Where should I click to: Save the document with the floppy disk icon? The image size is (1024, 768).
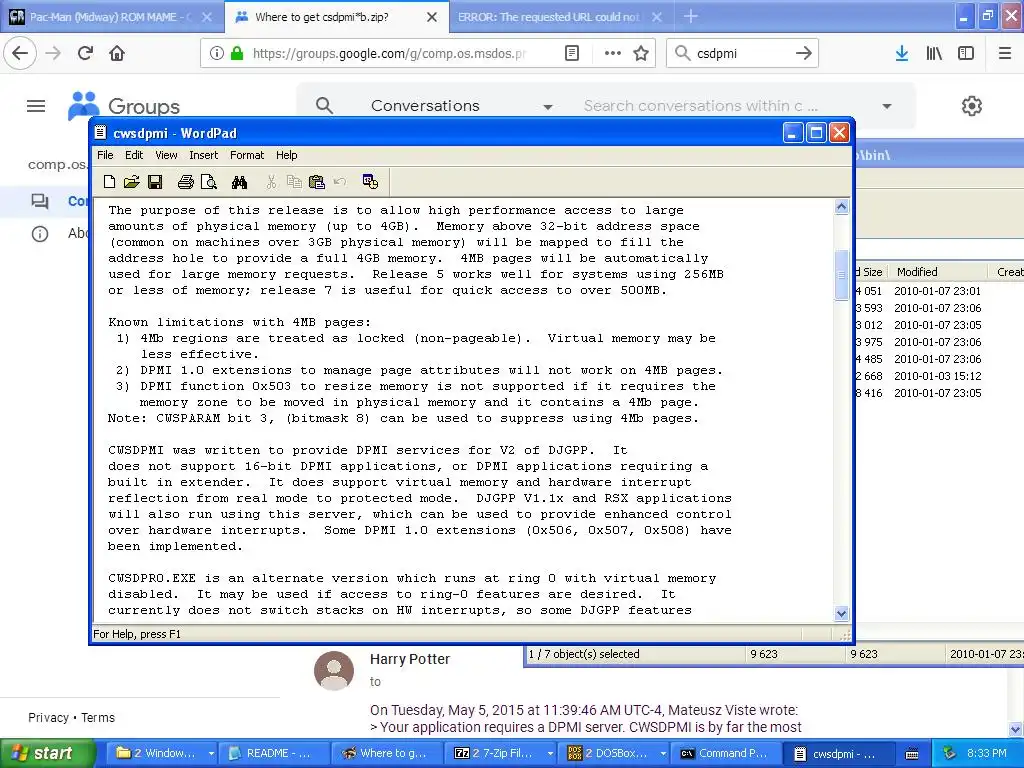click(x=155, y=182)
